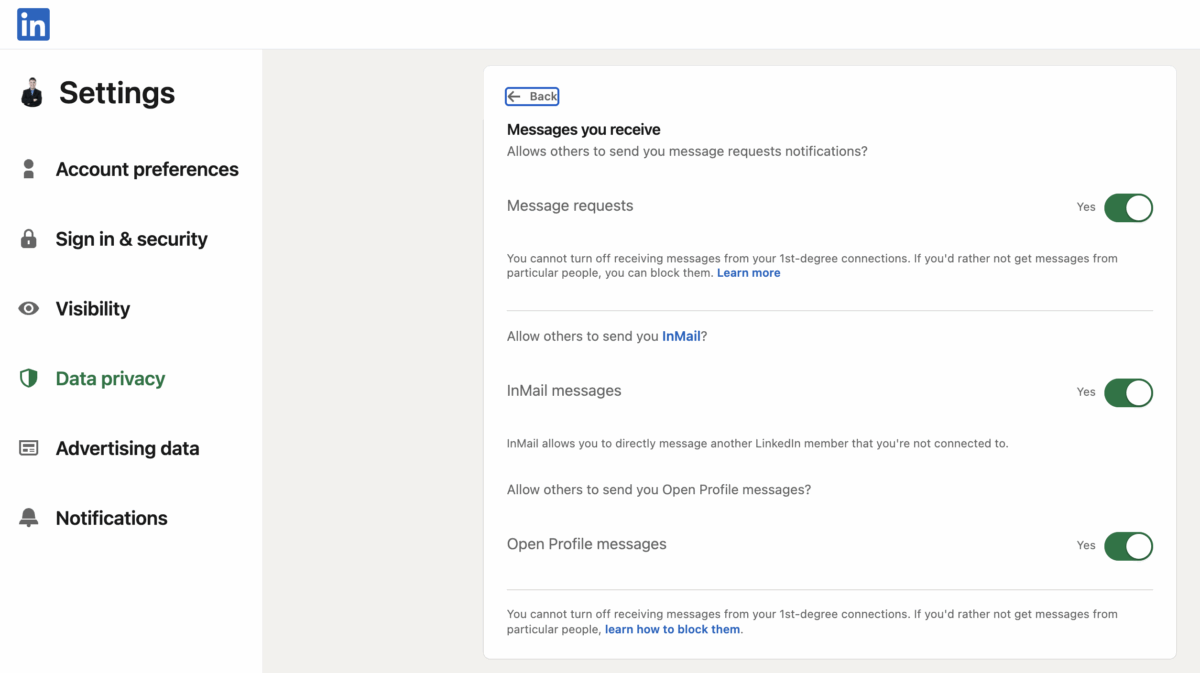This screenshot has width=1200, height=673.
Task: Switch to the Visibility settings section
Action: tap(92, 309)
